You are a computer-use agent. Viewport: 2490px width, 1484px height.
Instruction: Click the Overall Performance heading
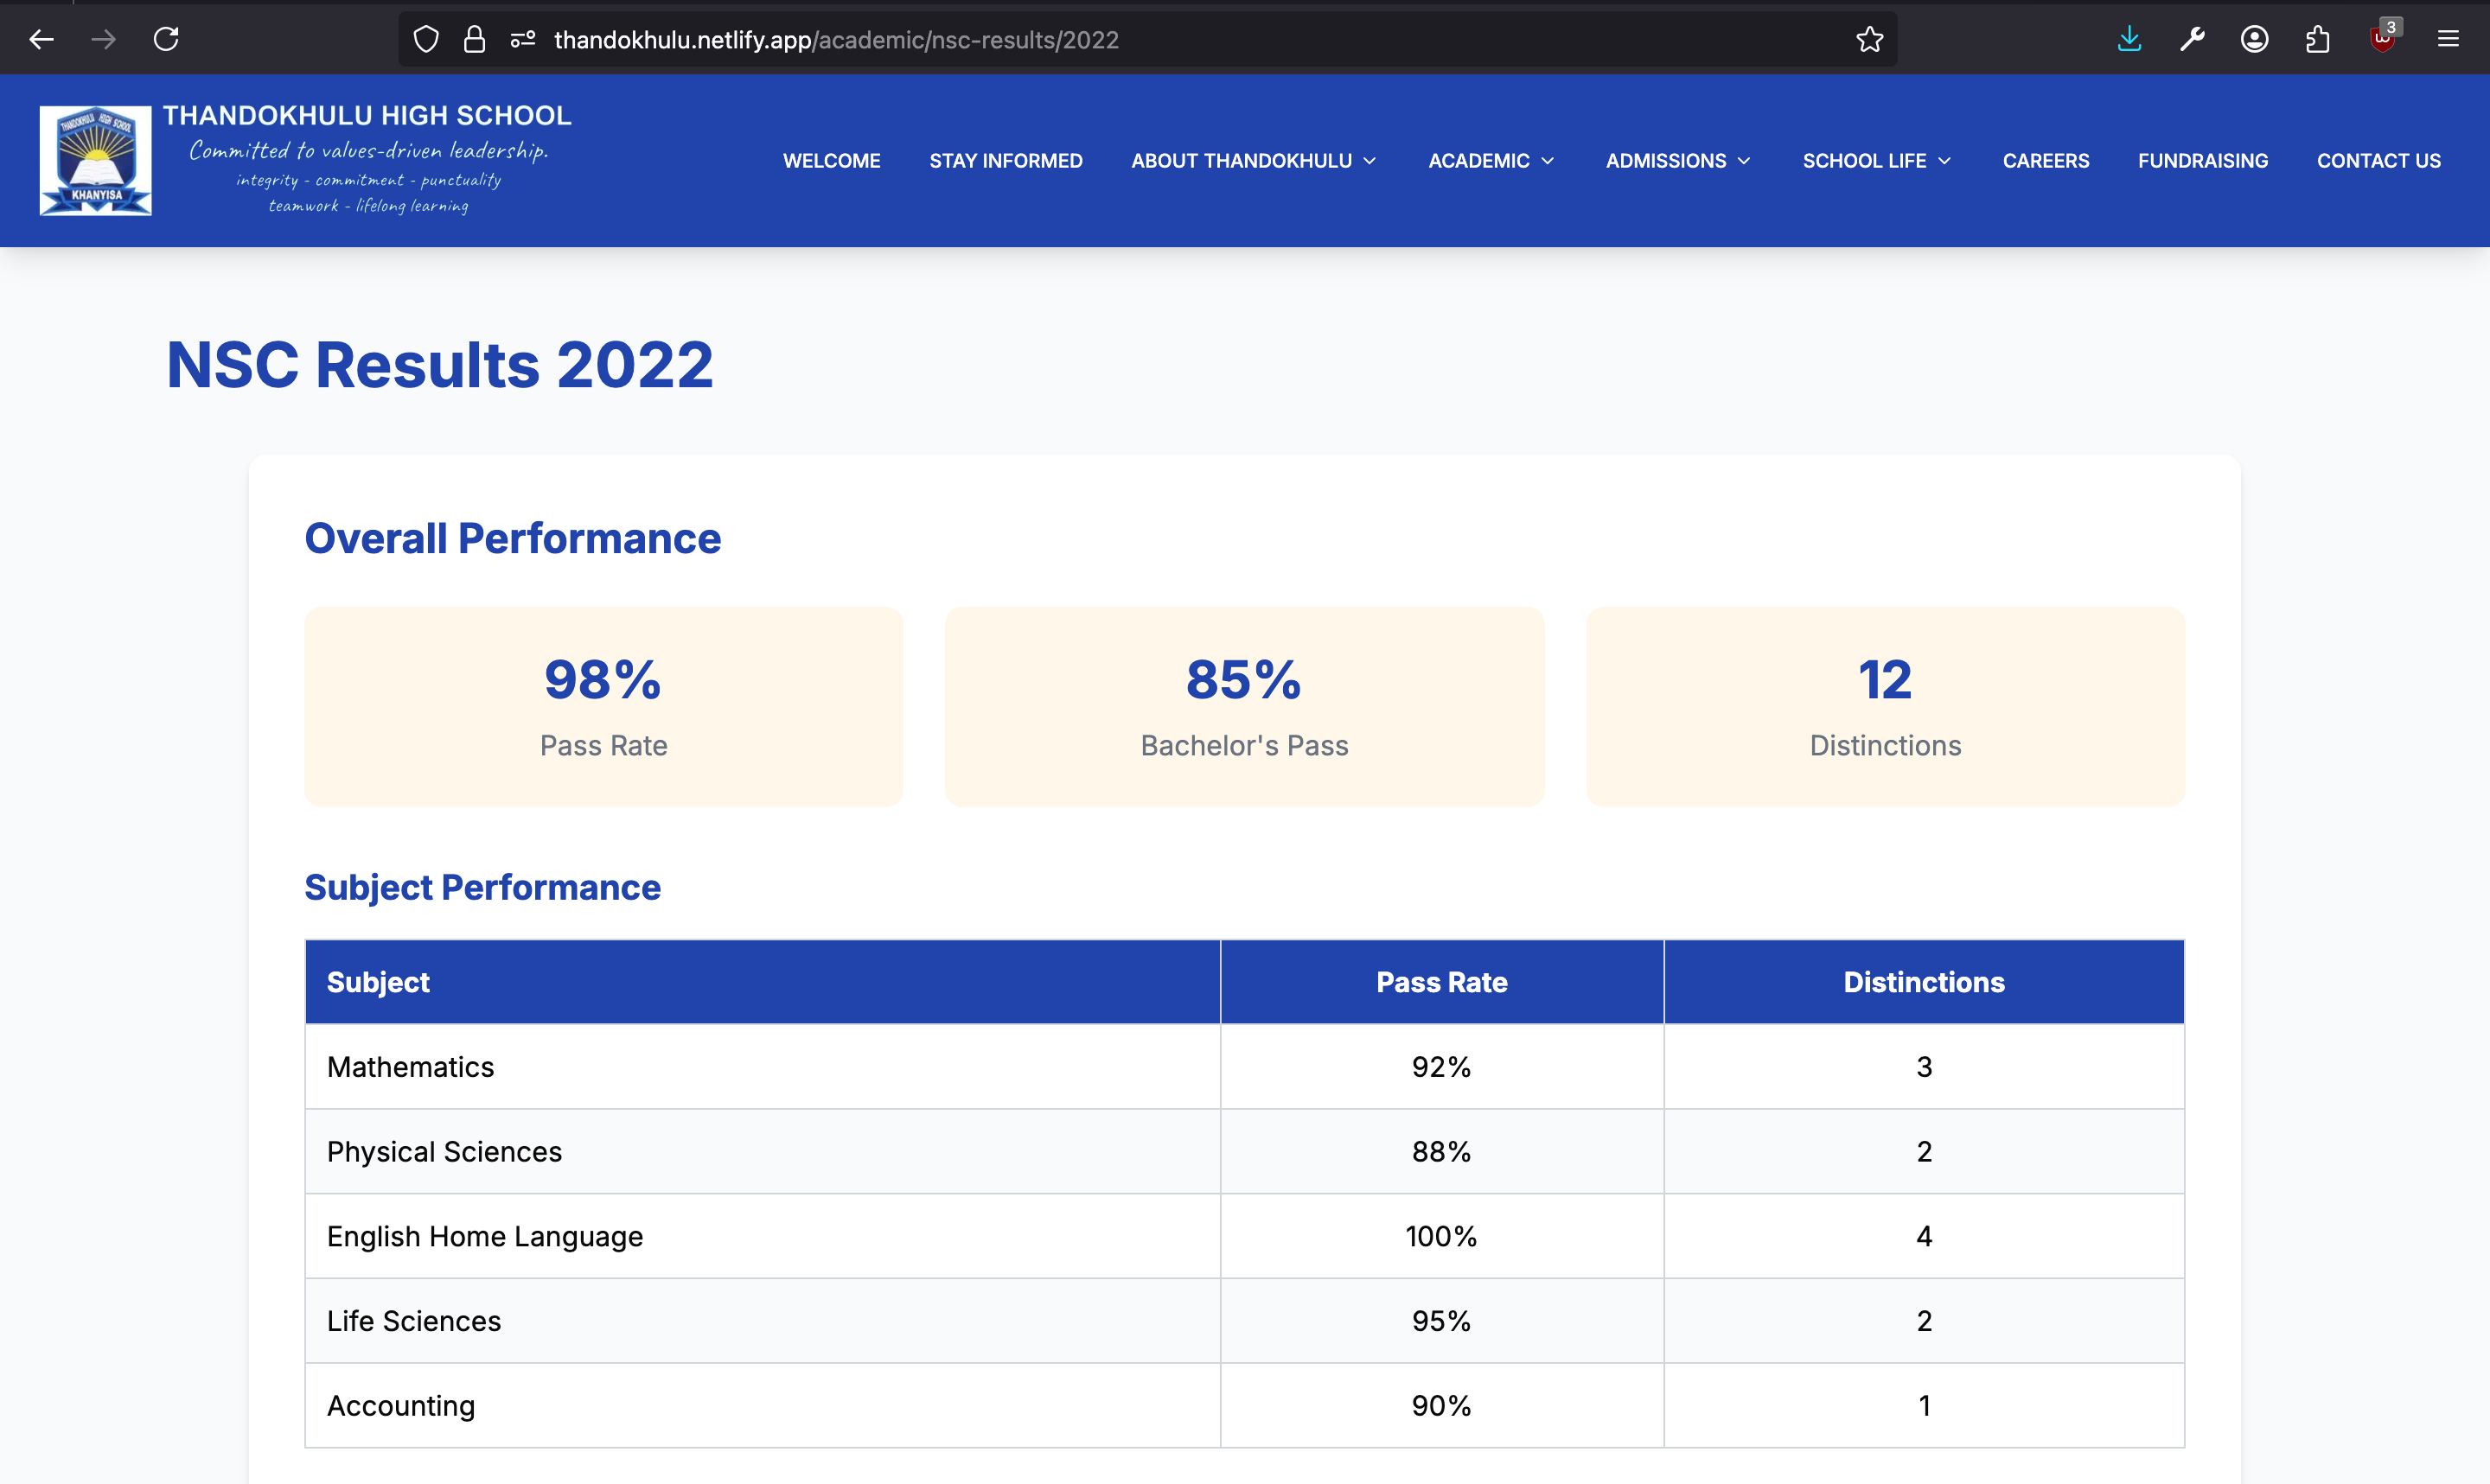(x=512, y=538)
